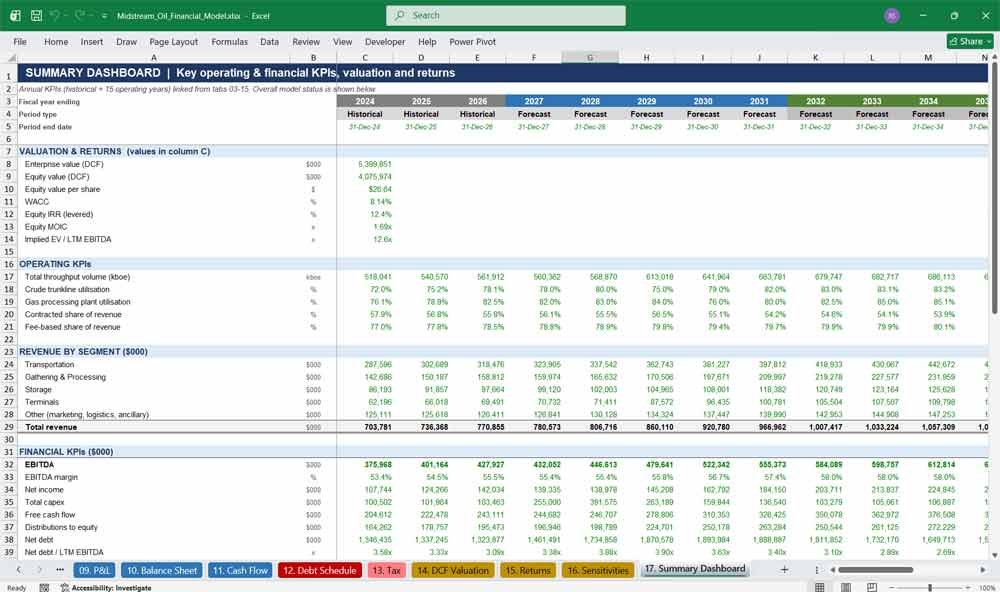The image size is (1000, 592).
Task: Show hidden sheet tabs via ellipsis
Action: [x=60, y=570]
